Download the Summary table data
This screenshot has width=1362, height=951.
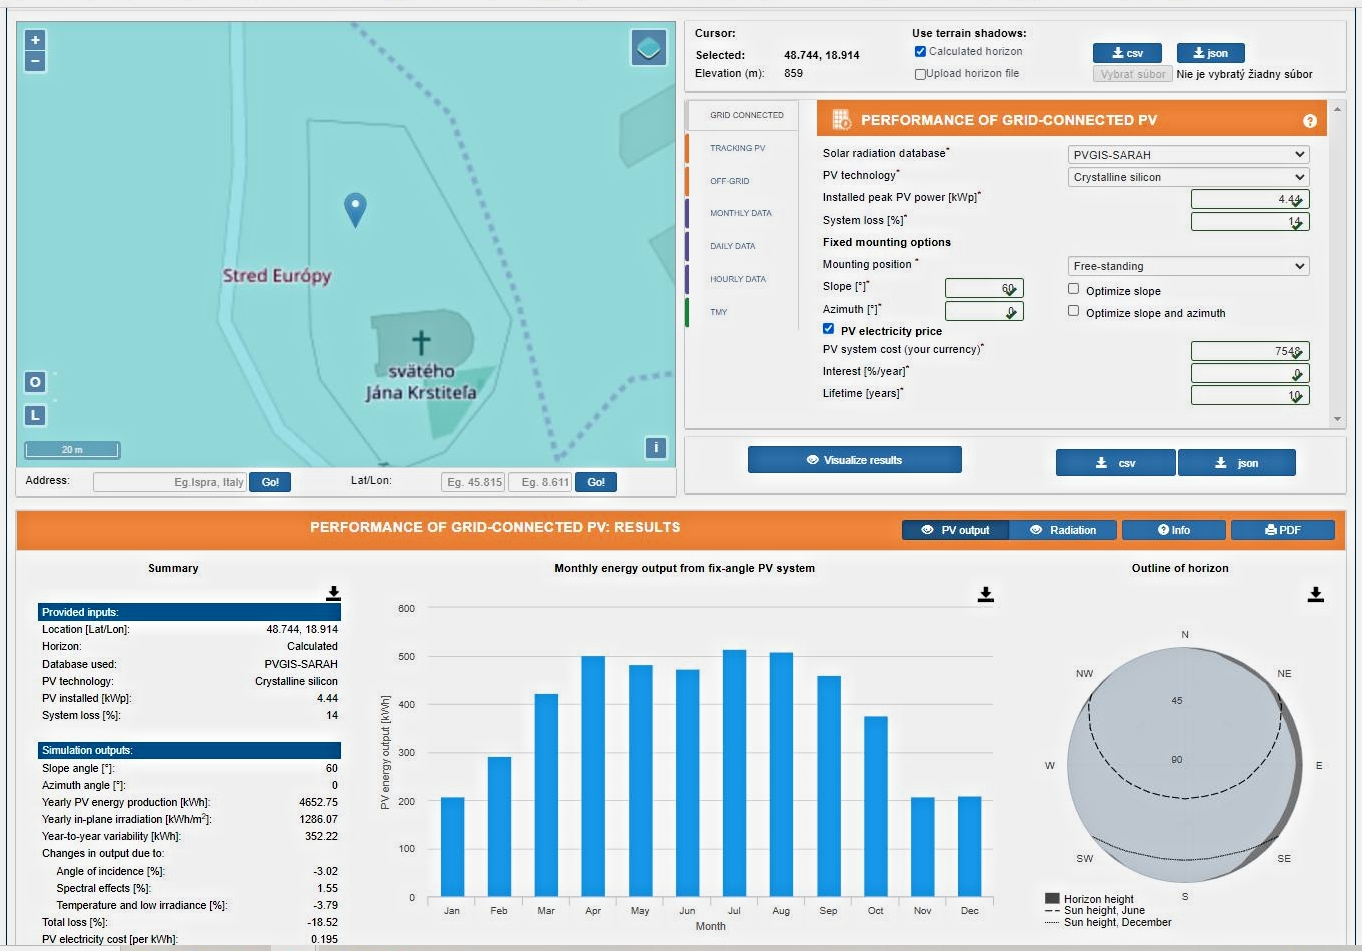(x=333, y=593)
